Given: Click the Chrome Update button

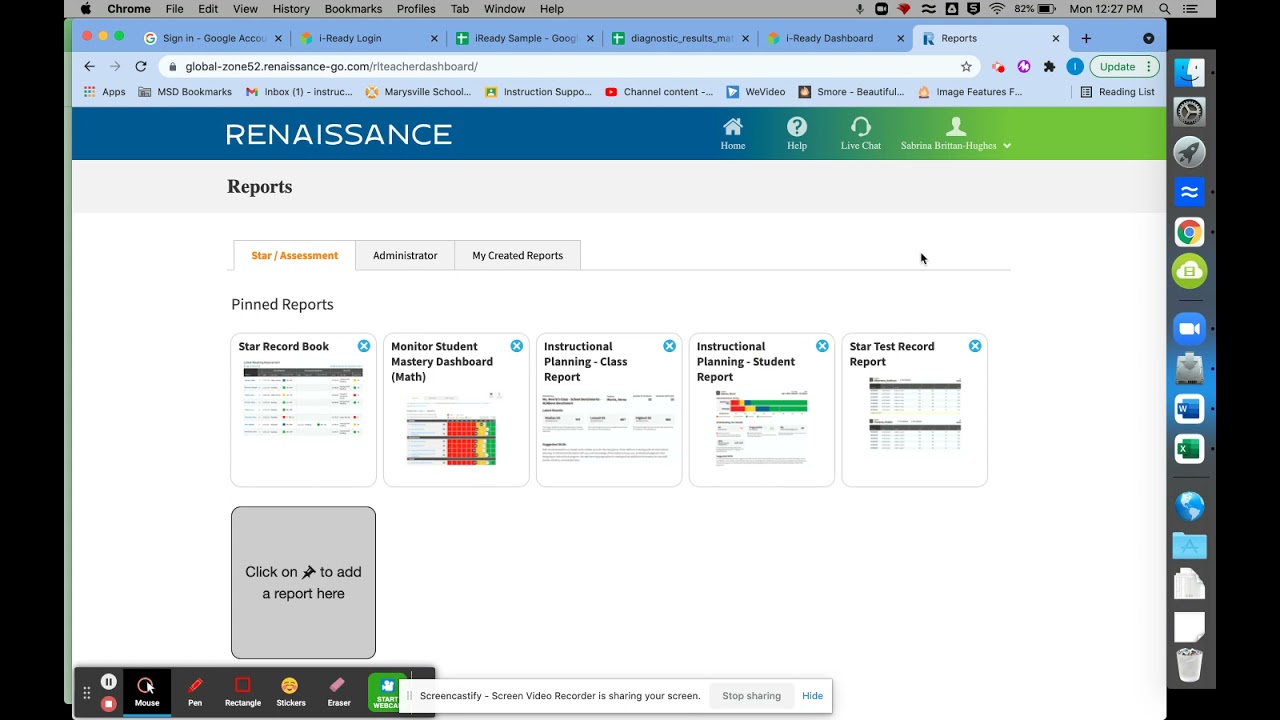Looking at the screenshot, I should click(1124, 66).
